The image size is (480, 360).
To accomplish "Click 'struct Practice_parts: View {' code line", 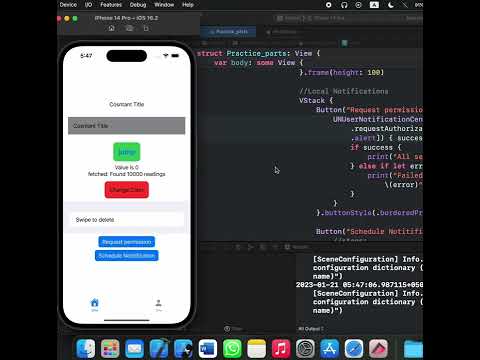I will click(x=259, y=53).
